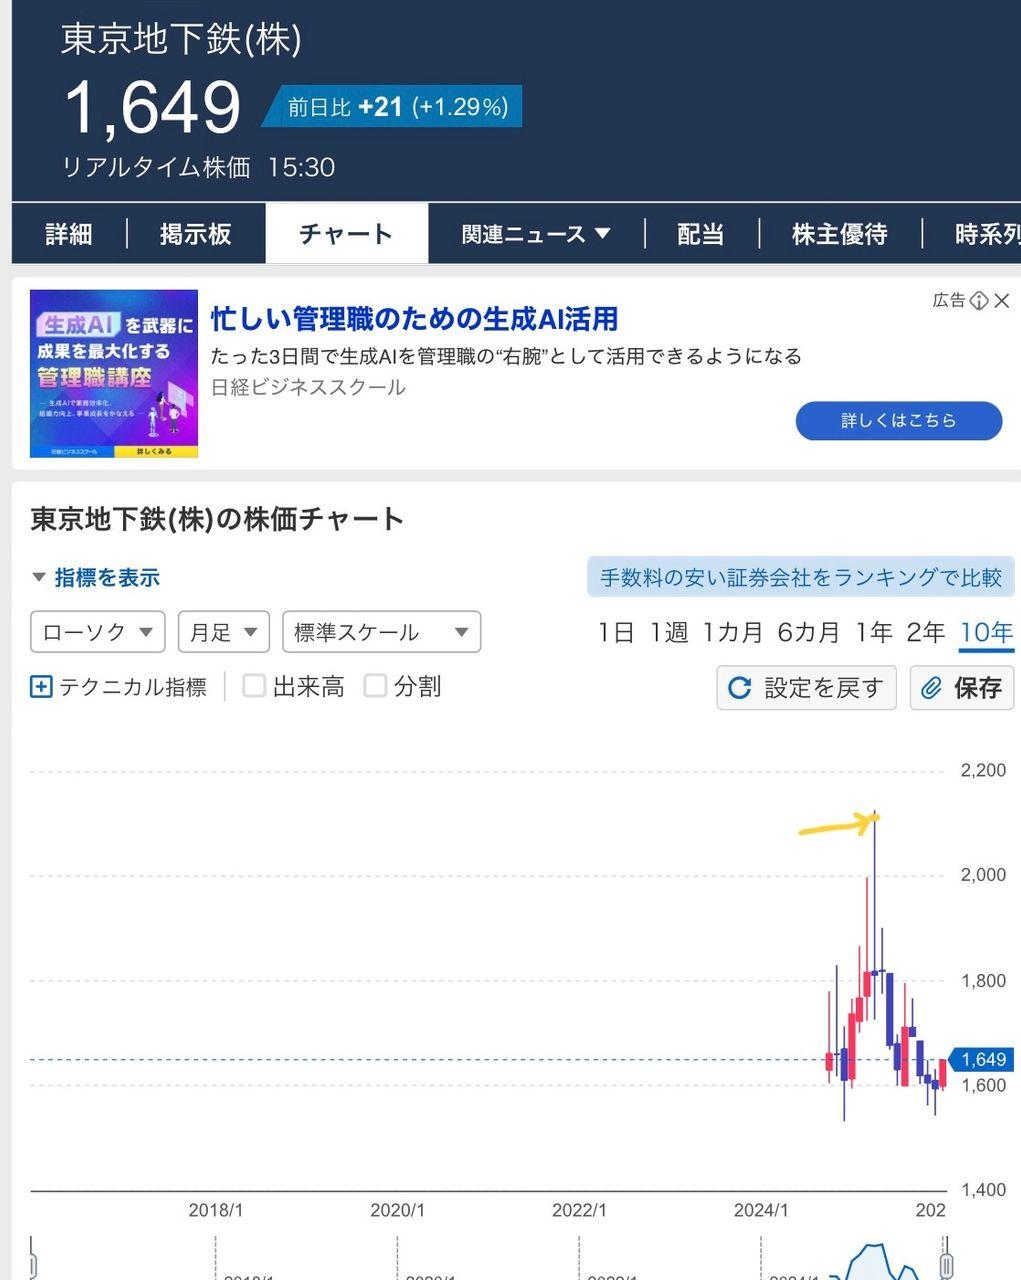Open the 月足 timeframe dropdown

[x=223, y=631]
